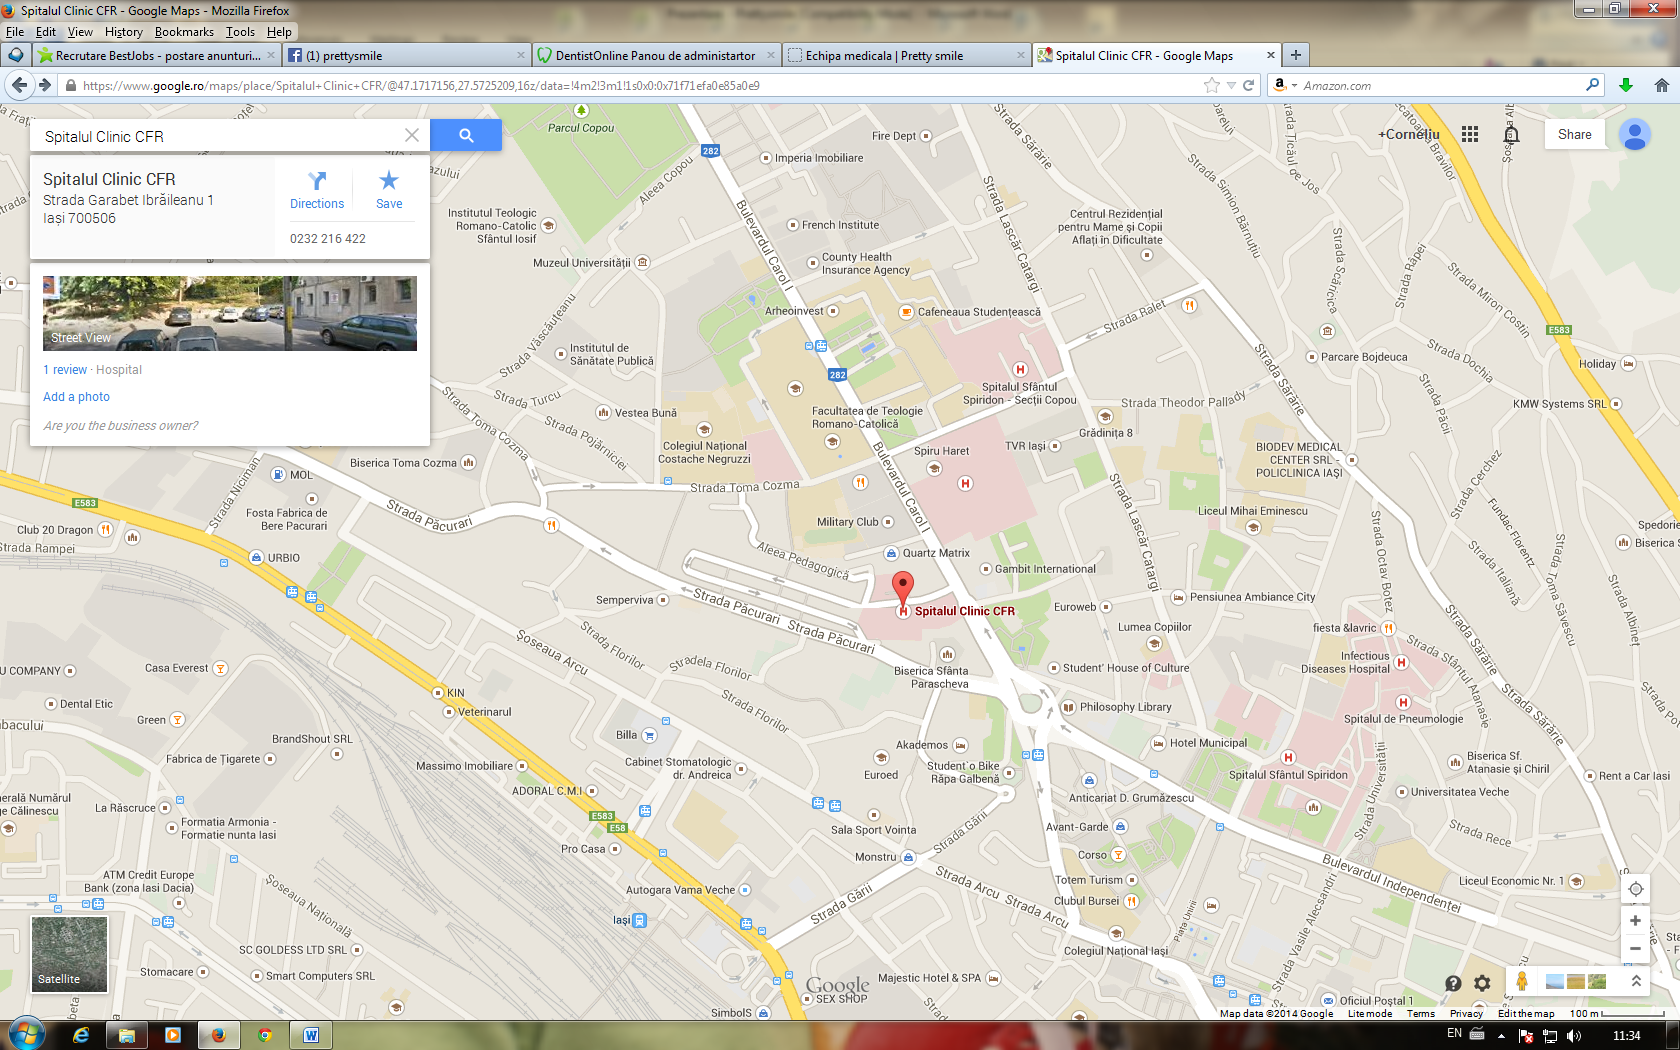Open the 1 review link

click(x=65, y=370)
